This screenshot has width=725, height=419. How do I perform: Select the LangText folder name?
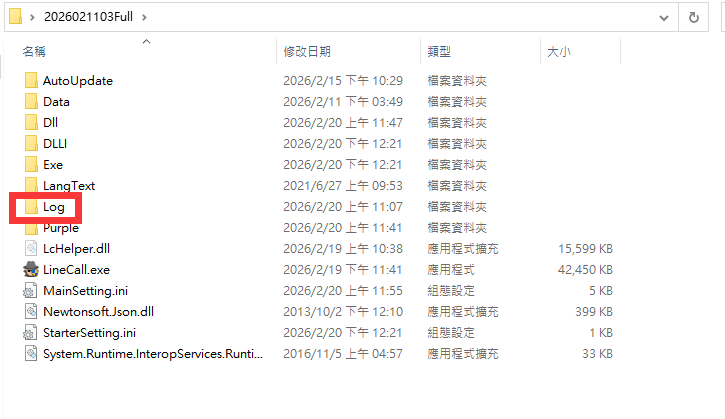tap(69, 186)
